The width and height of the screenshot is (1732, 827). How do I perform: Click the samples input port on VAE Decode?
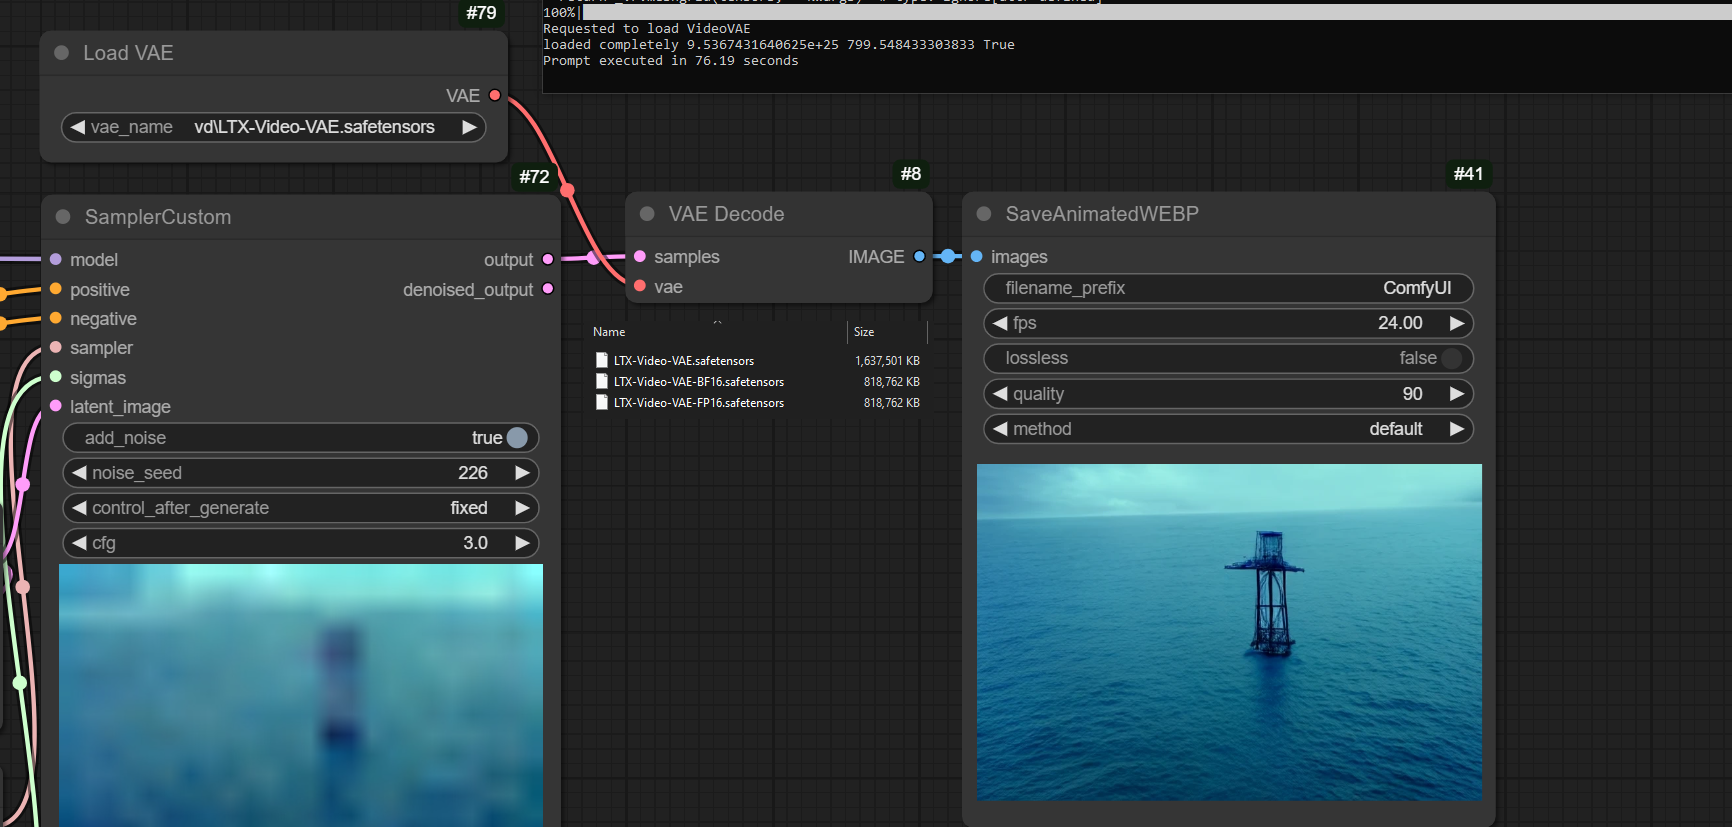tap(640, 257)
